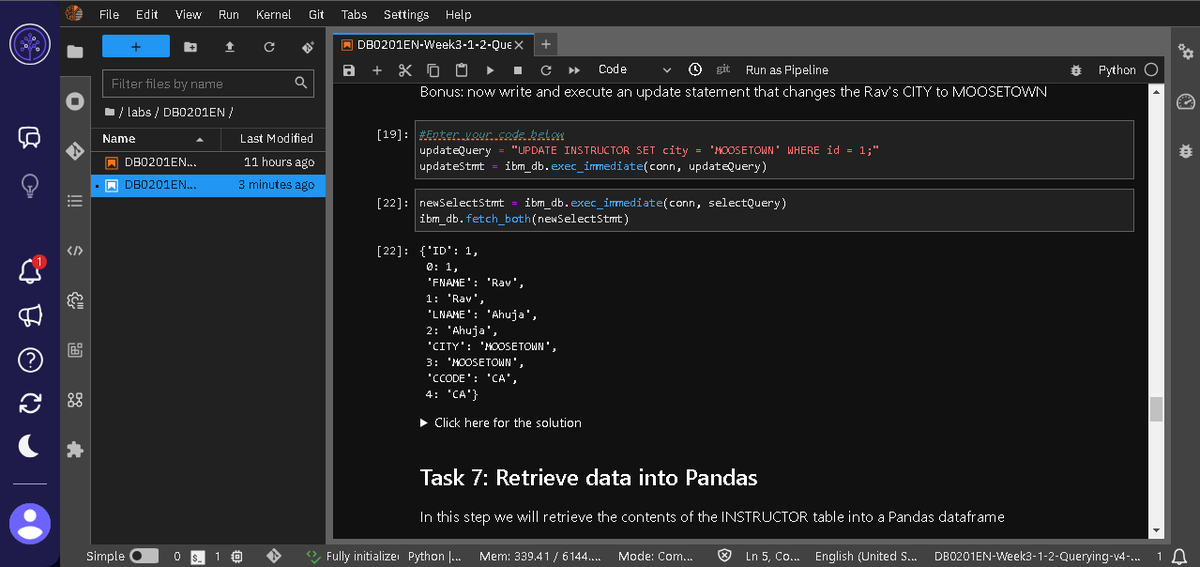The width and height of the screenshot is (1200, 567).
Task: Restart kernel and run all cells
Action: pyautogui.click(x=575, y=70)
